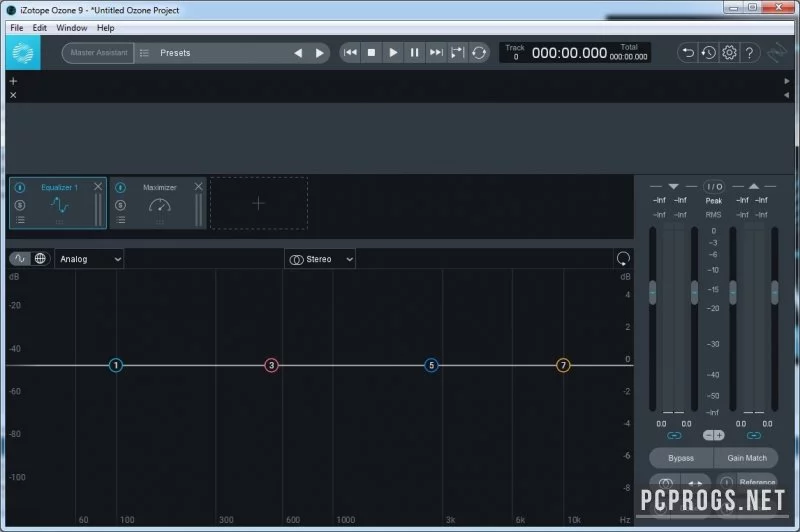Remove track with the small X icon
Viewport: 800px width, 532px height.
pyautogui.click(x=13, y=95)
